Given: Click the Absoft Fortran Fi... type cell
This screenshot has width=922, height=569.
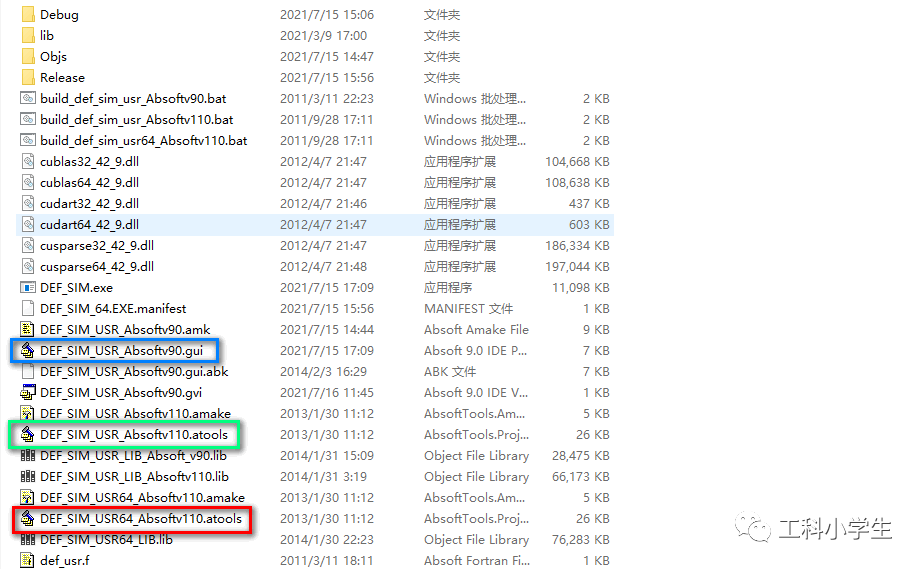Looking at the screenshot, I should click(x=477, y=561).
